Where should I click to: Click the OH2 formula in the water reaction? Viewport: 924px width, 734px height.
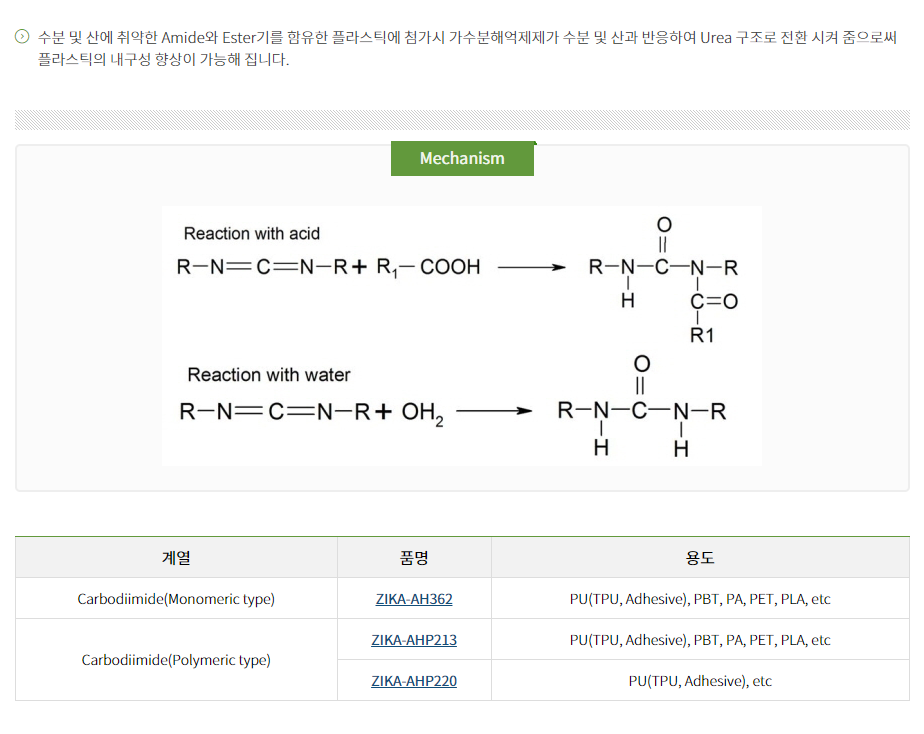(x=422, y=412)
